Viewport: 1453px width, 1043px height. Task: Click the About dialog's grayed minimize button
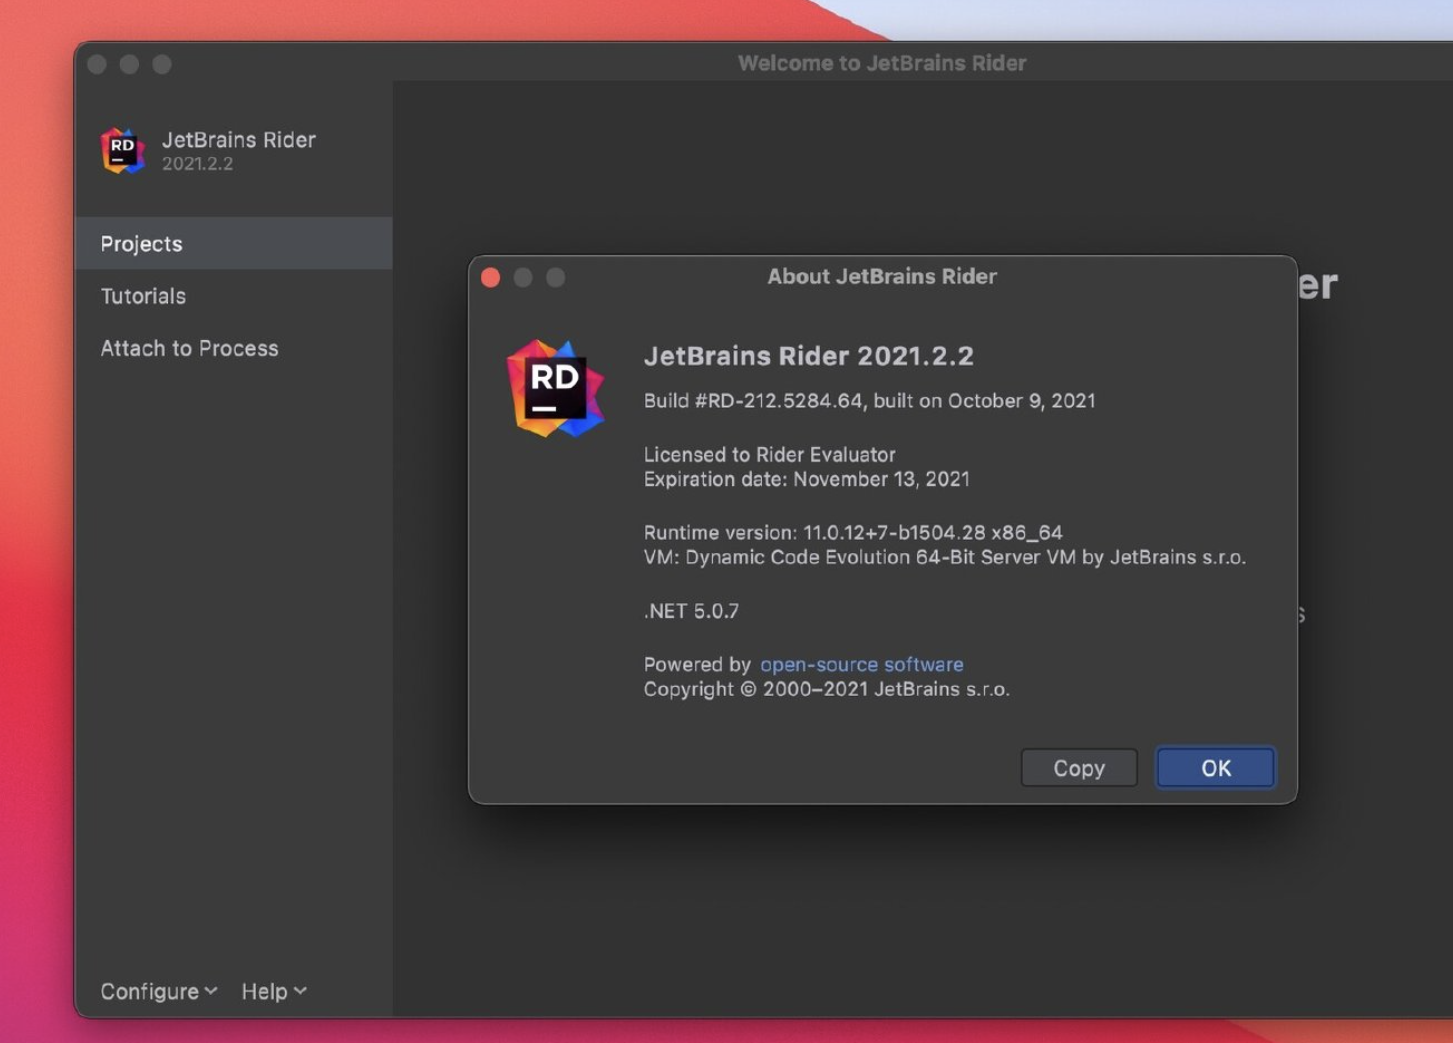[523, 278]
